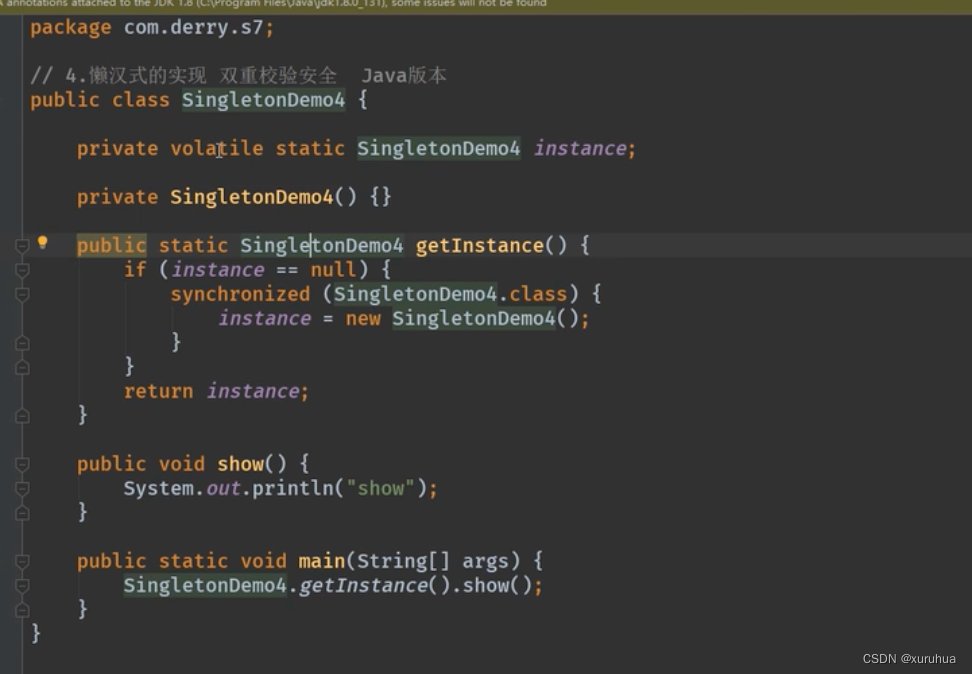Screen dimensions: 972x674
Task: Click 'SingletonDemo4' type in the volatile field line
Action: point(439,149)
